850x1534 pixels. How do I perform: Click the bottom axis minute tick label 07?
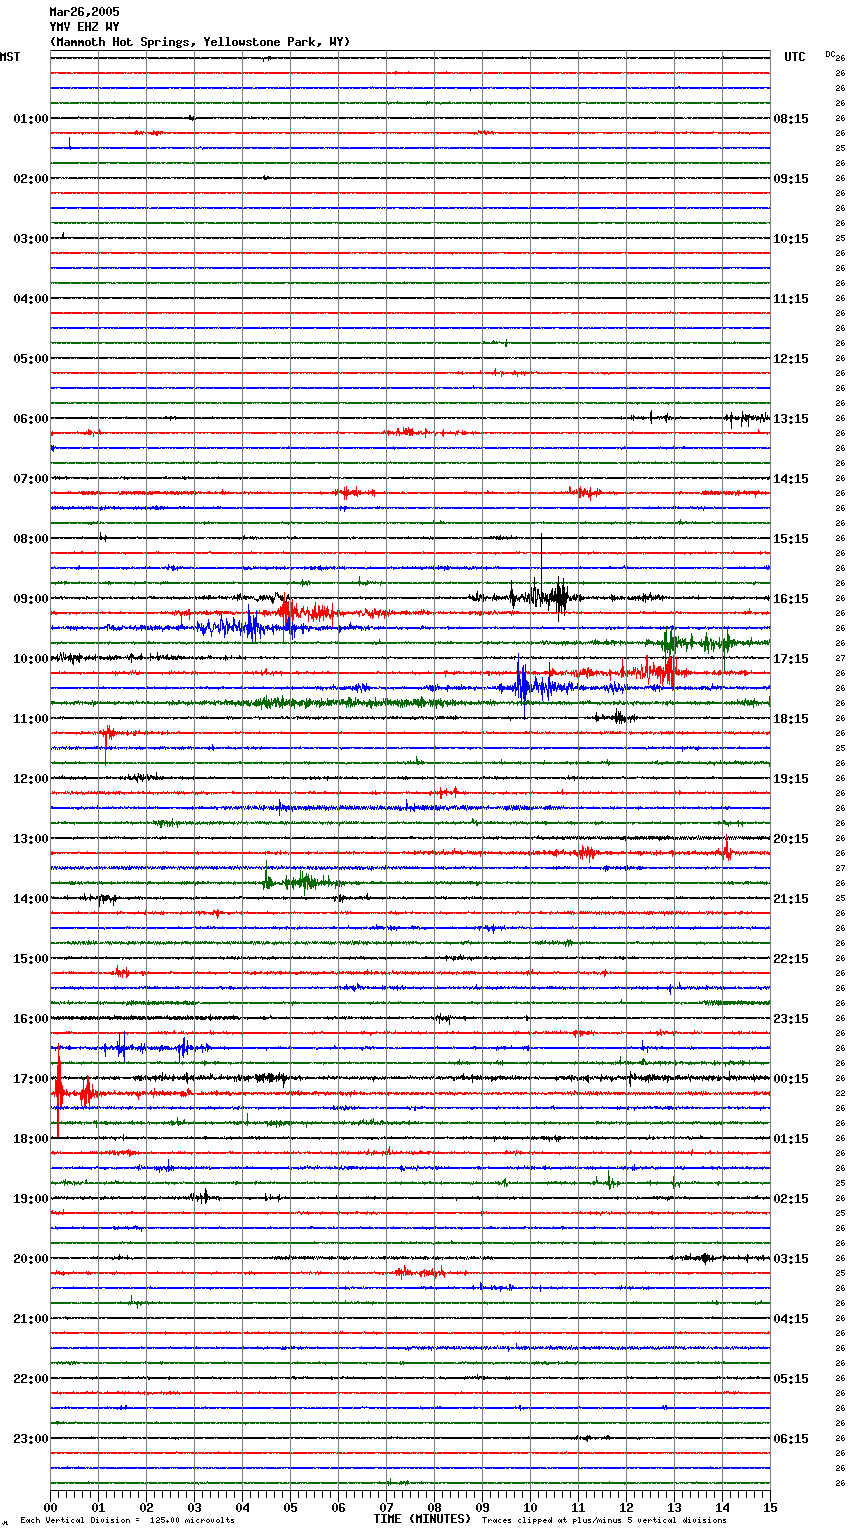click(x=386, y=1507)
